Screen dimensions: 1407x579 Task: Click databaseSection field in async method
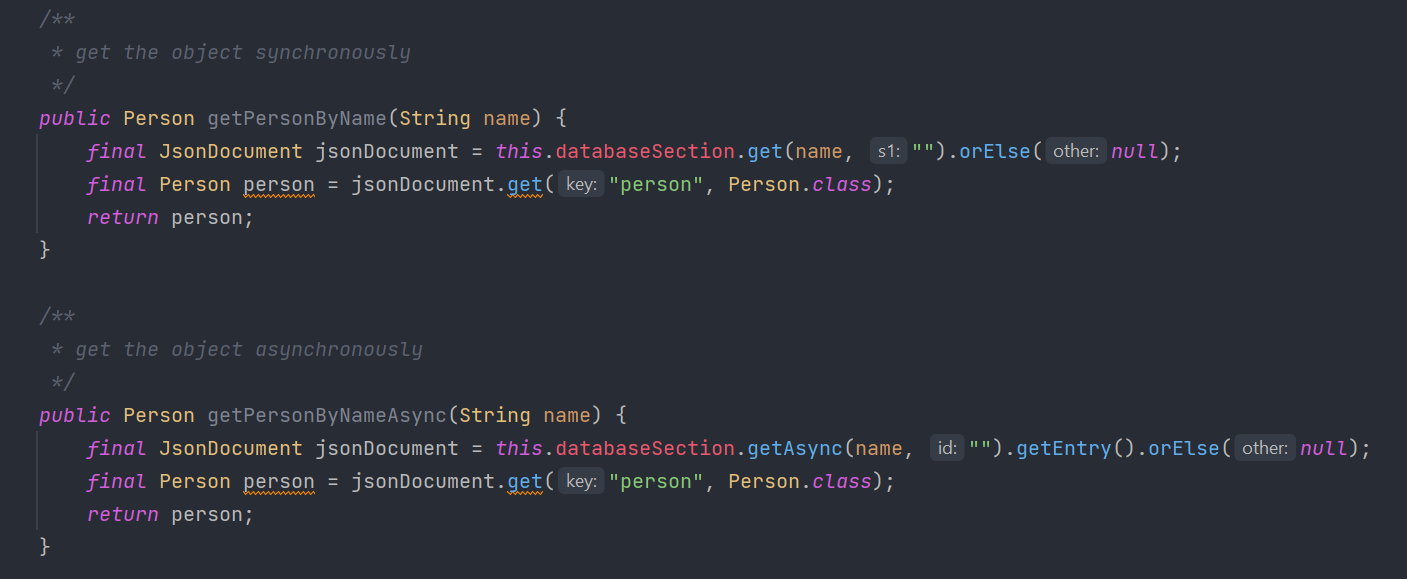646,448
